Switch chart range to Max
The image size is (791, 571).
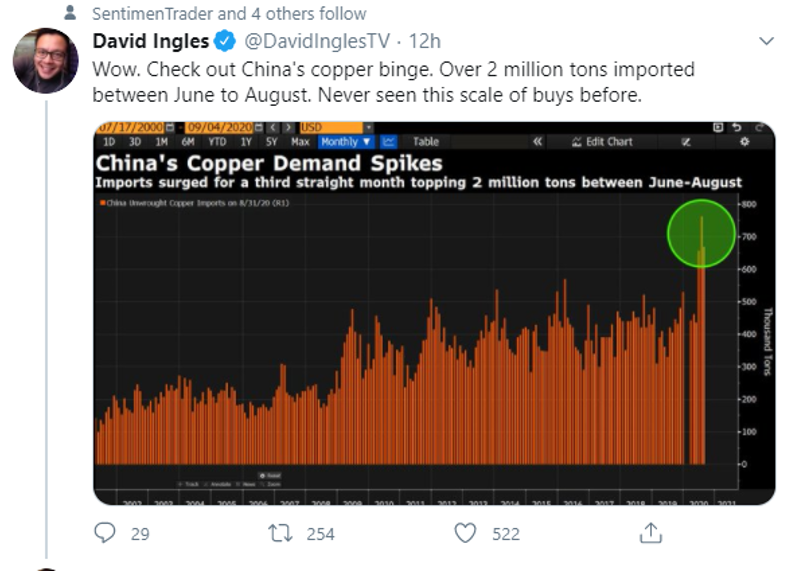pyautogui.click(x=300, y=142)
